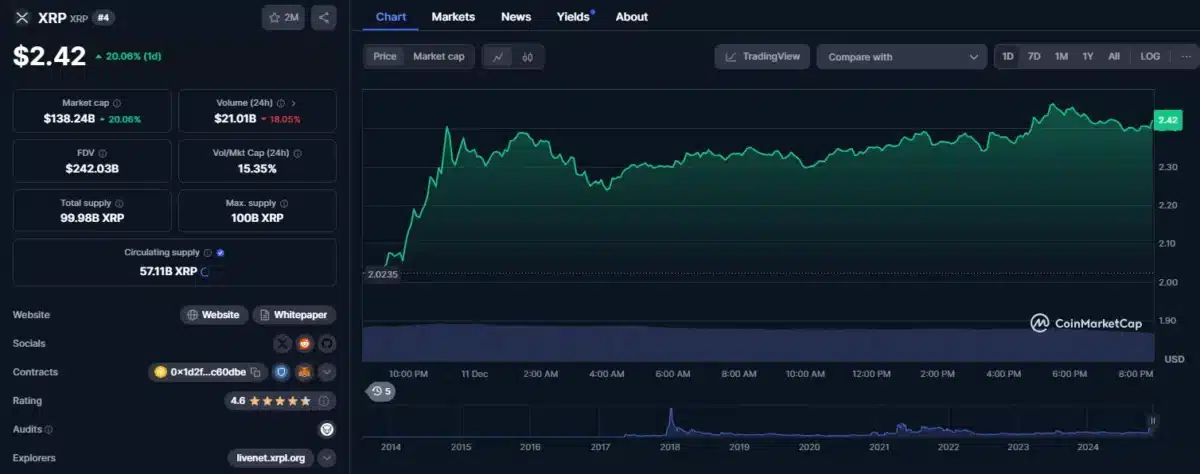
Task: Click the 57.11B XRP circulating supply value
Action: click(168, 270)
